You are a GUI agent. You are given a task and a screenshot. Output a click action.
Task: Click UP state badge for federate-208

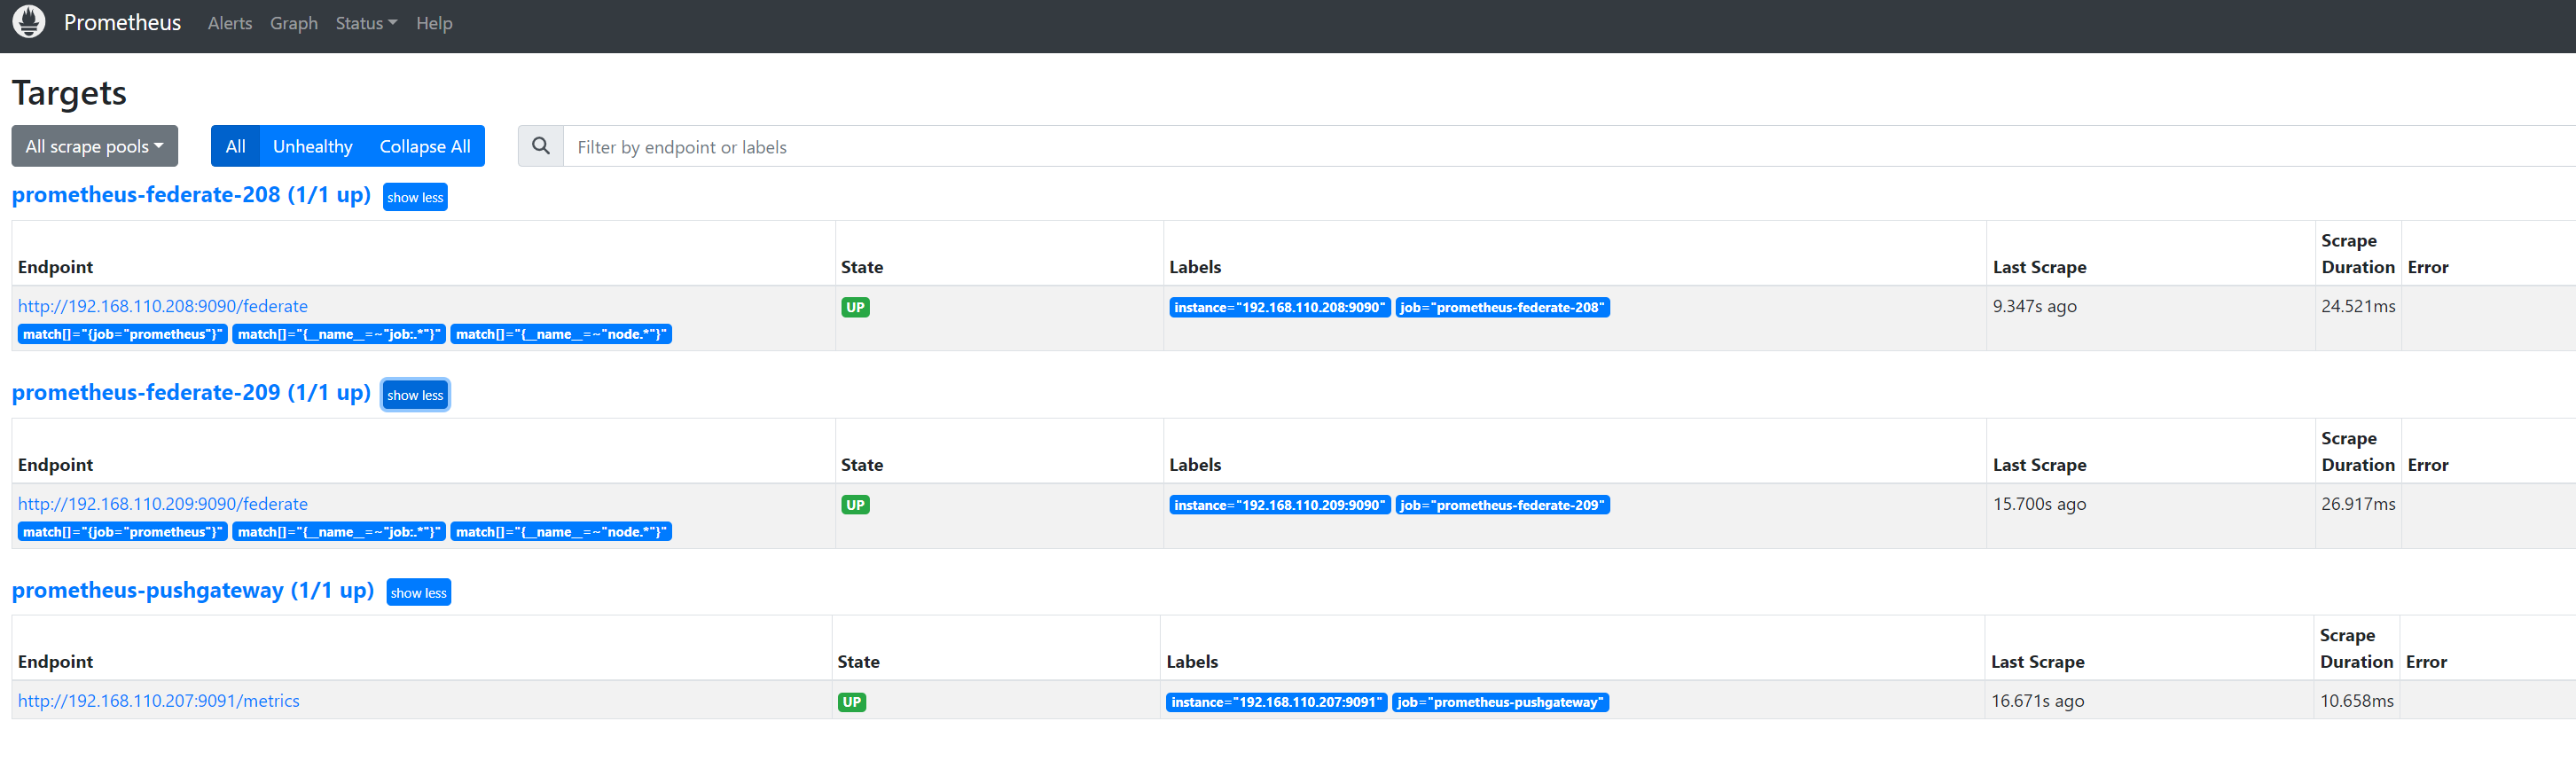pos(855,307)
